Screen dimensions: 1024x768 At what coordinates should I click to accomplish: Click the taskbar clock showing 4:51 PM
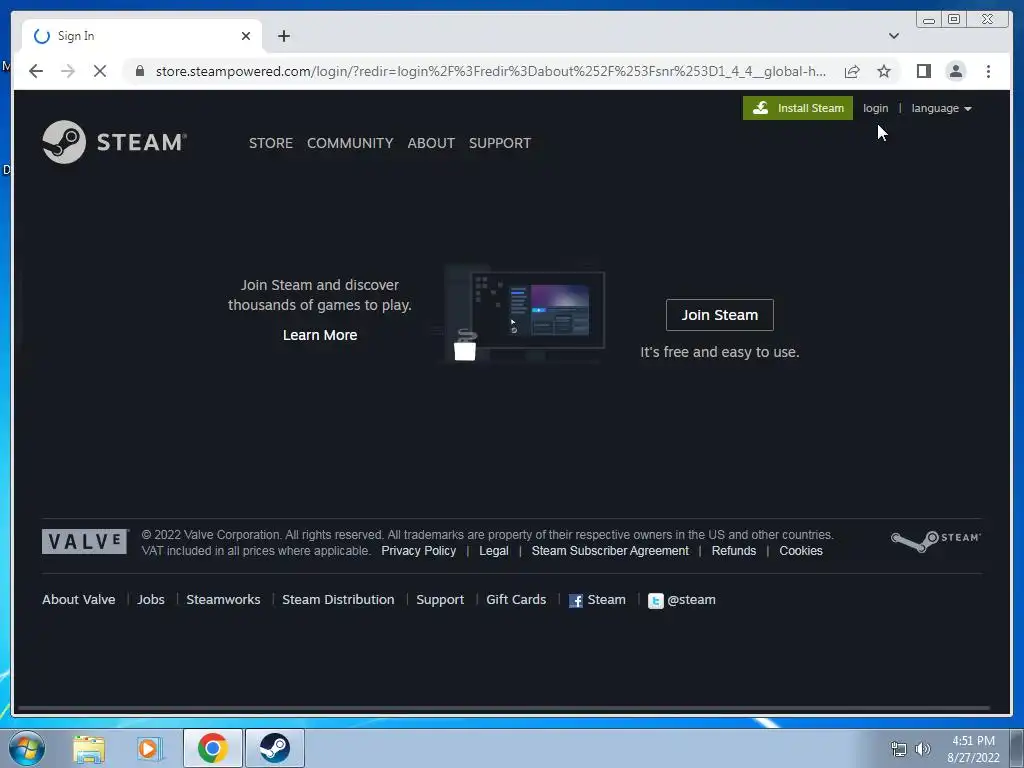(x=973, y=749)
